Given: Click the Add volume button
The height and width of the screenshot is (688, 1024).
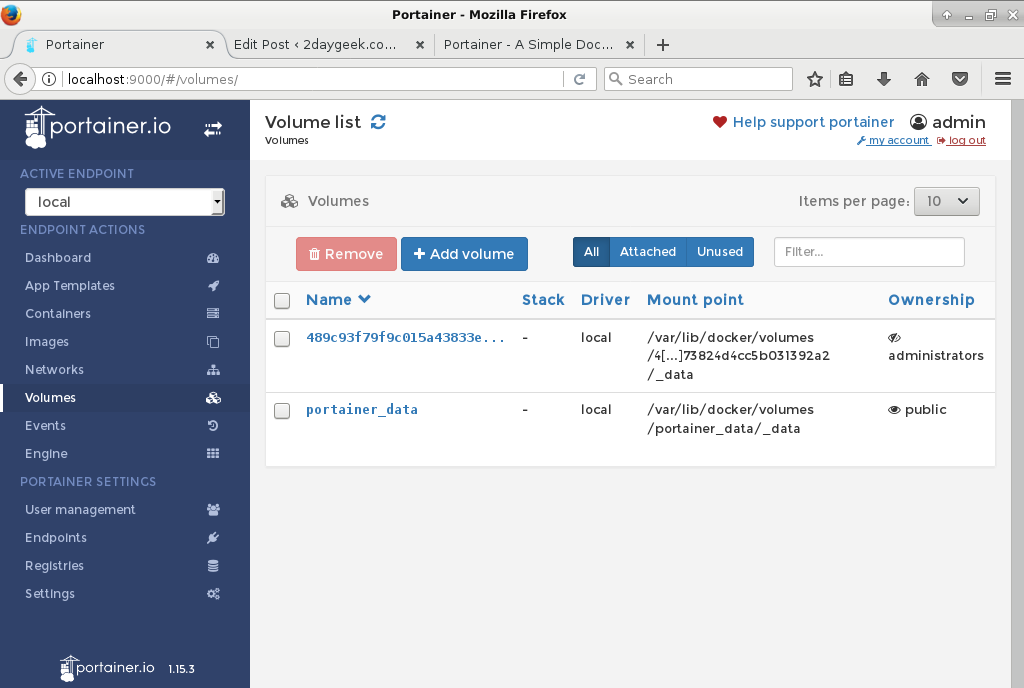Looking at the screenshot, I should [x=464, y=254].
